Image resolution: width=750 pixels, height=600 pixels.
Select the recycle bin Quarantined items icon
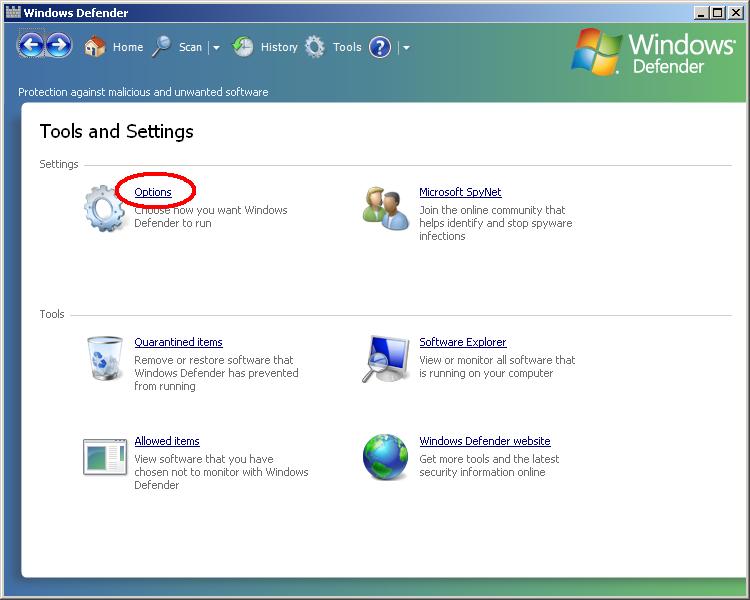pos(104,358)
